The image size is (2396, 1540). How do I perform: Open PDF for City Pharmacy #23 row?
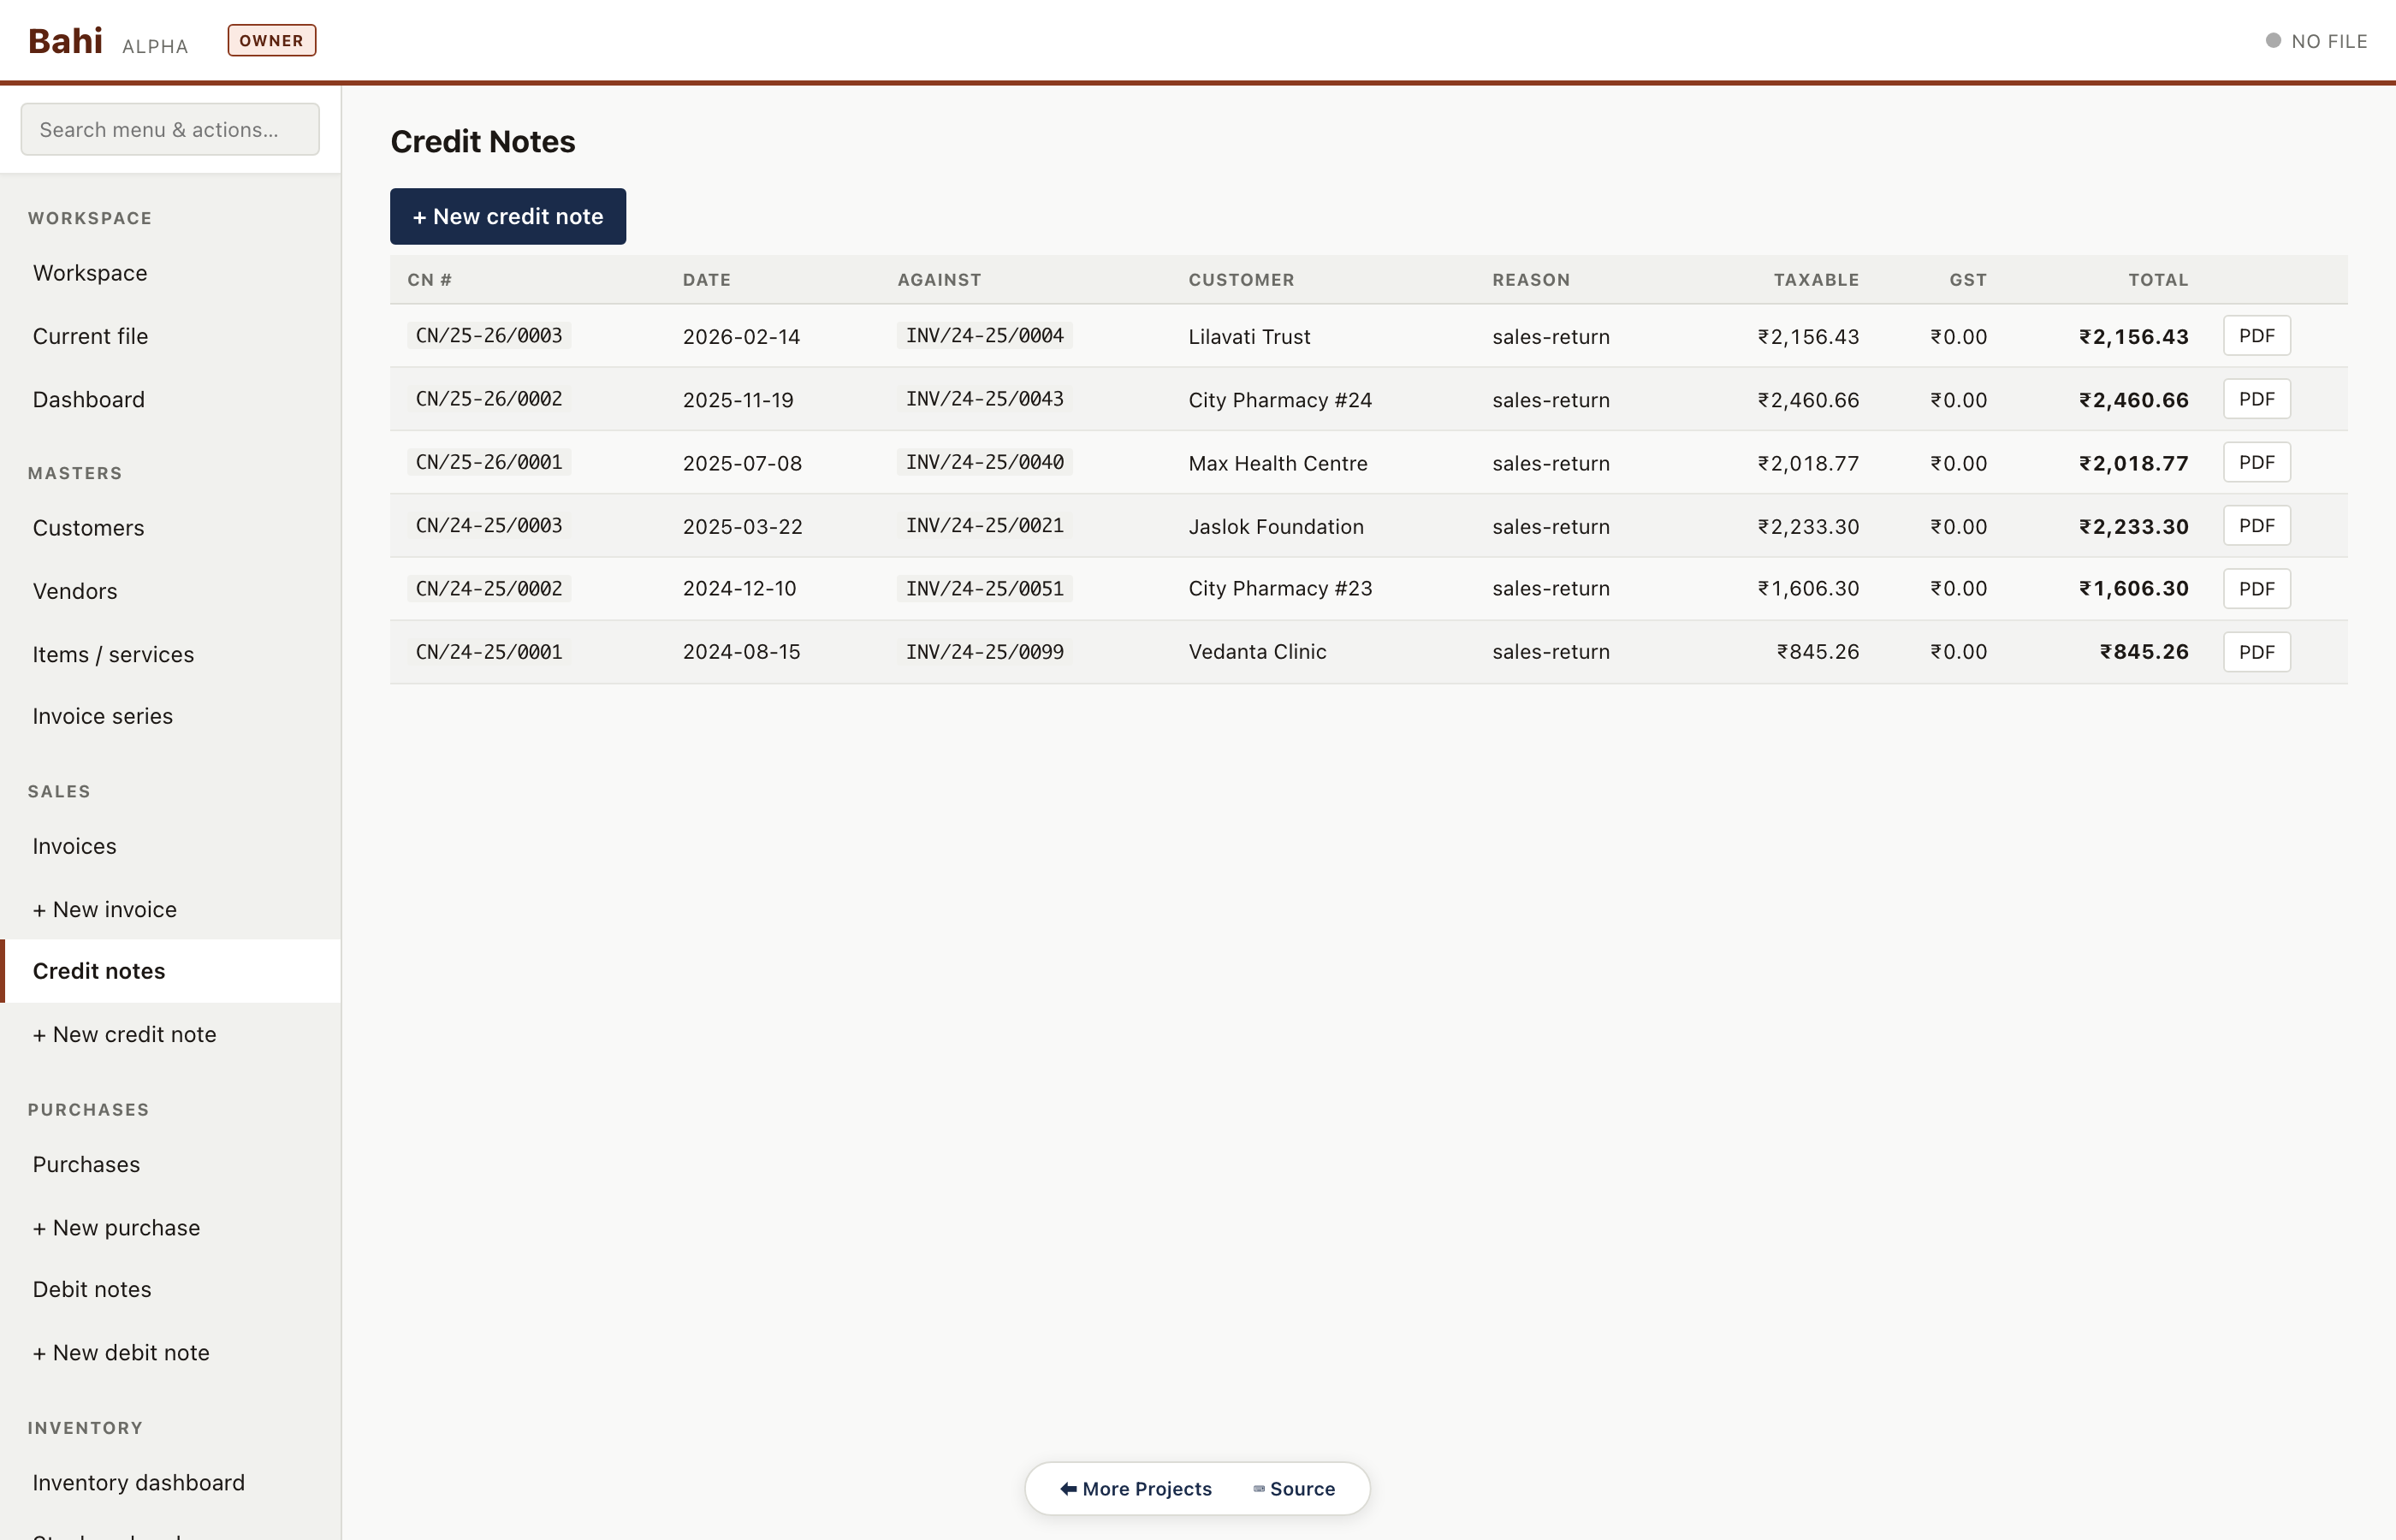pyautogui.click(x=2256, y=589)
